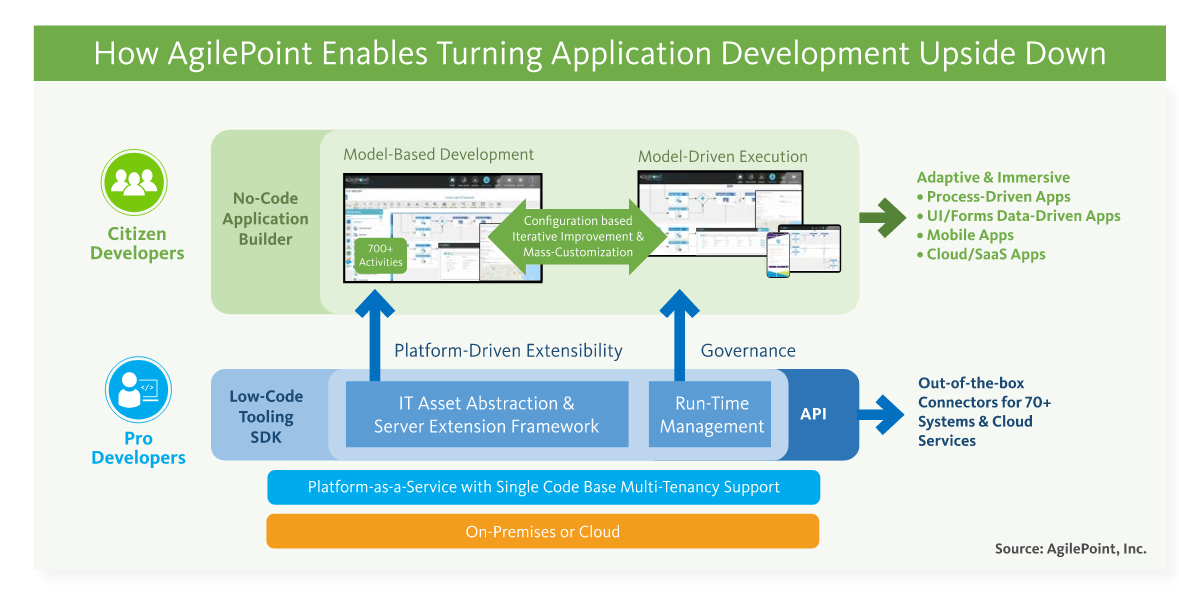Click the Adaptive & Immersive heading
The image size is (1179, 604).
993,178
